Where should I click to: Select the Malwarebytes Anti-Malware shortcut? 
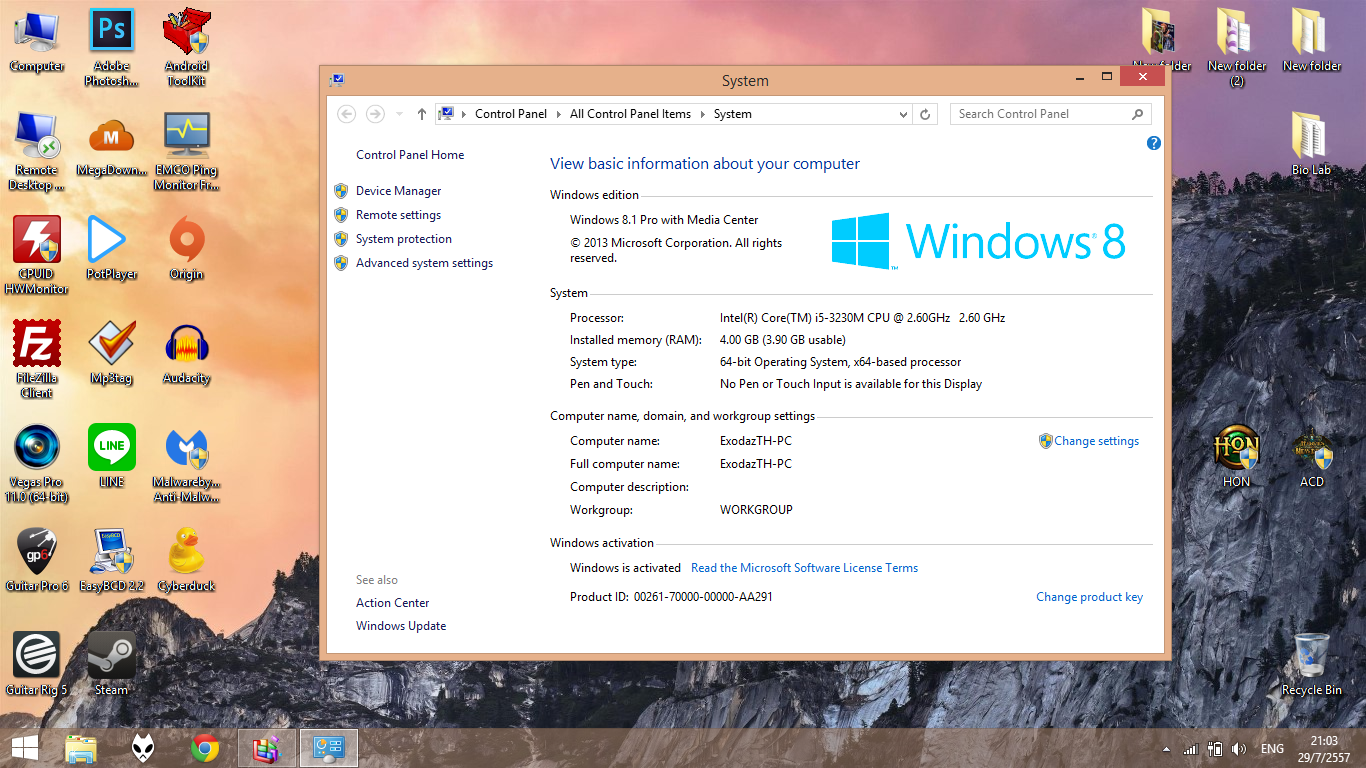[x=187, y=463]
